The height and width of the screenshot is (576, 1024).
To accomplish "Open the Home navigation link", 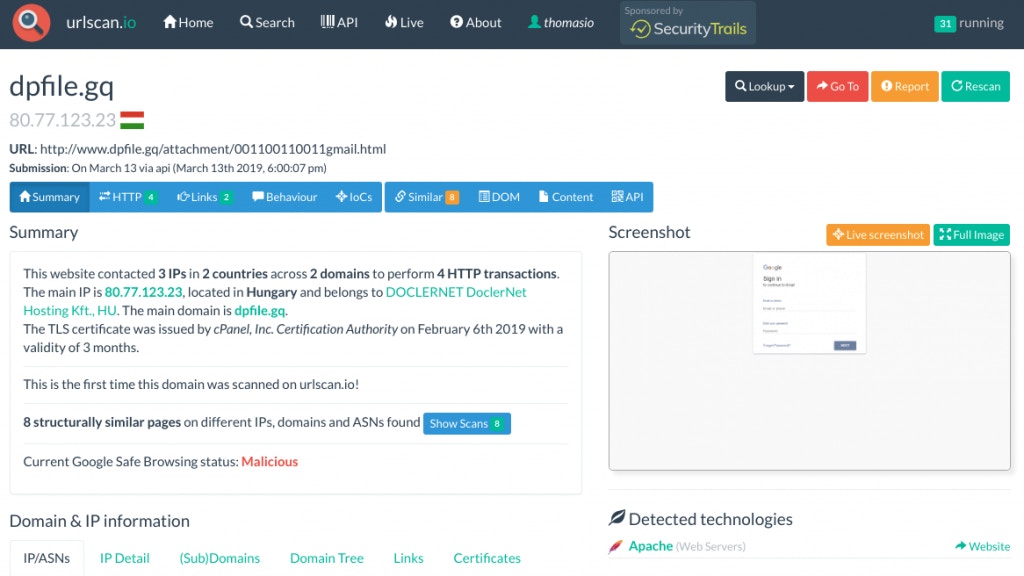I will (188, 22).
